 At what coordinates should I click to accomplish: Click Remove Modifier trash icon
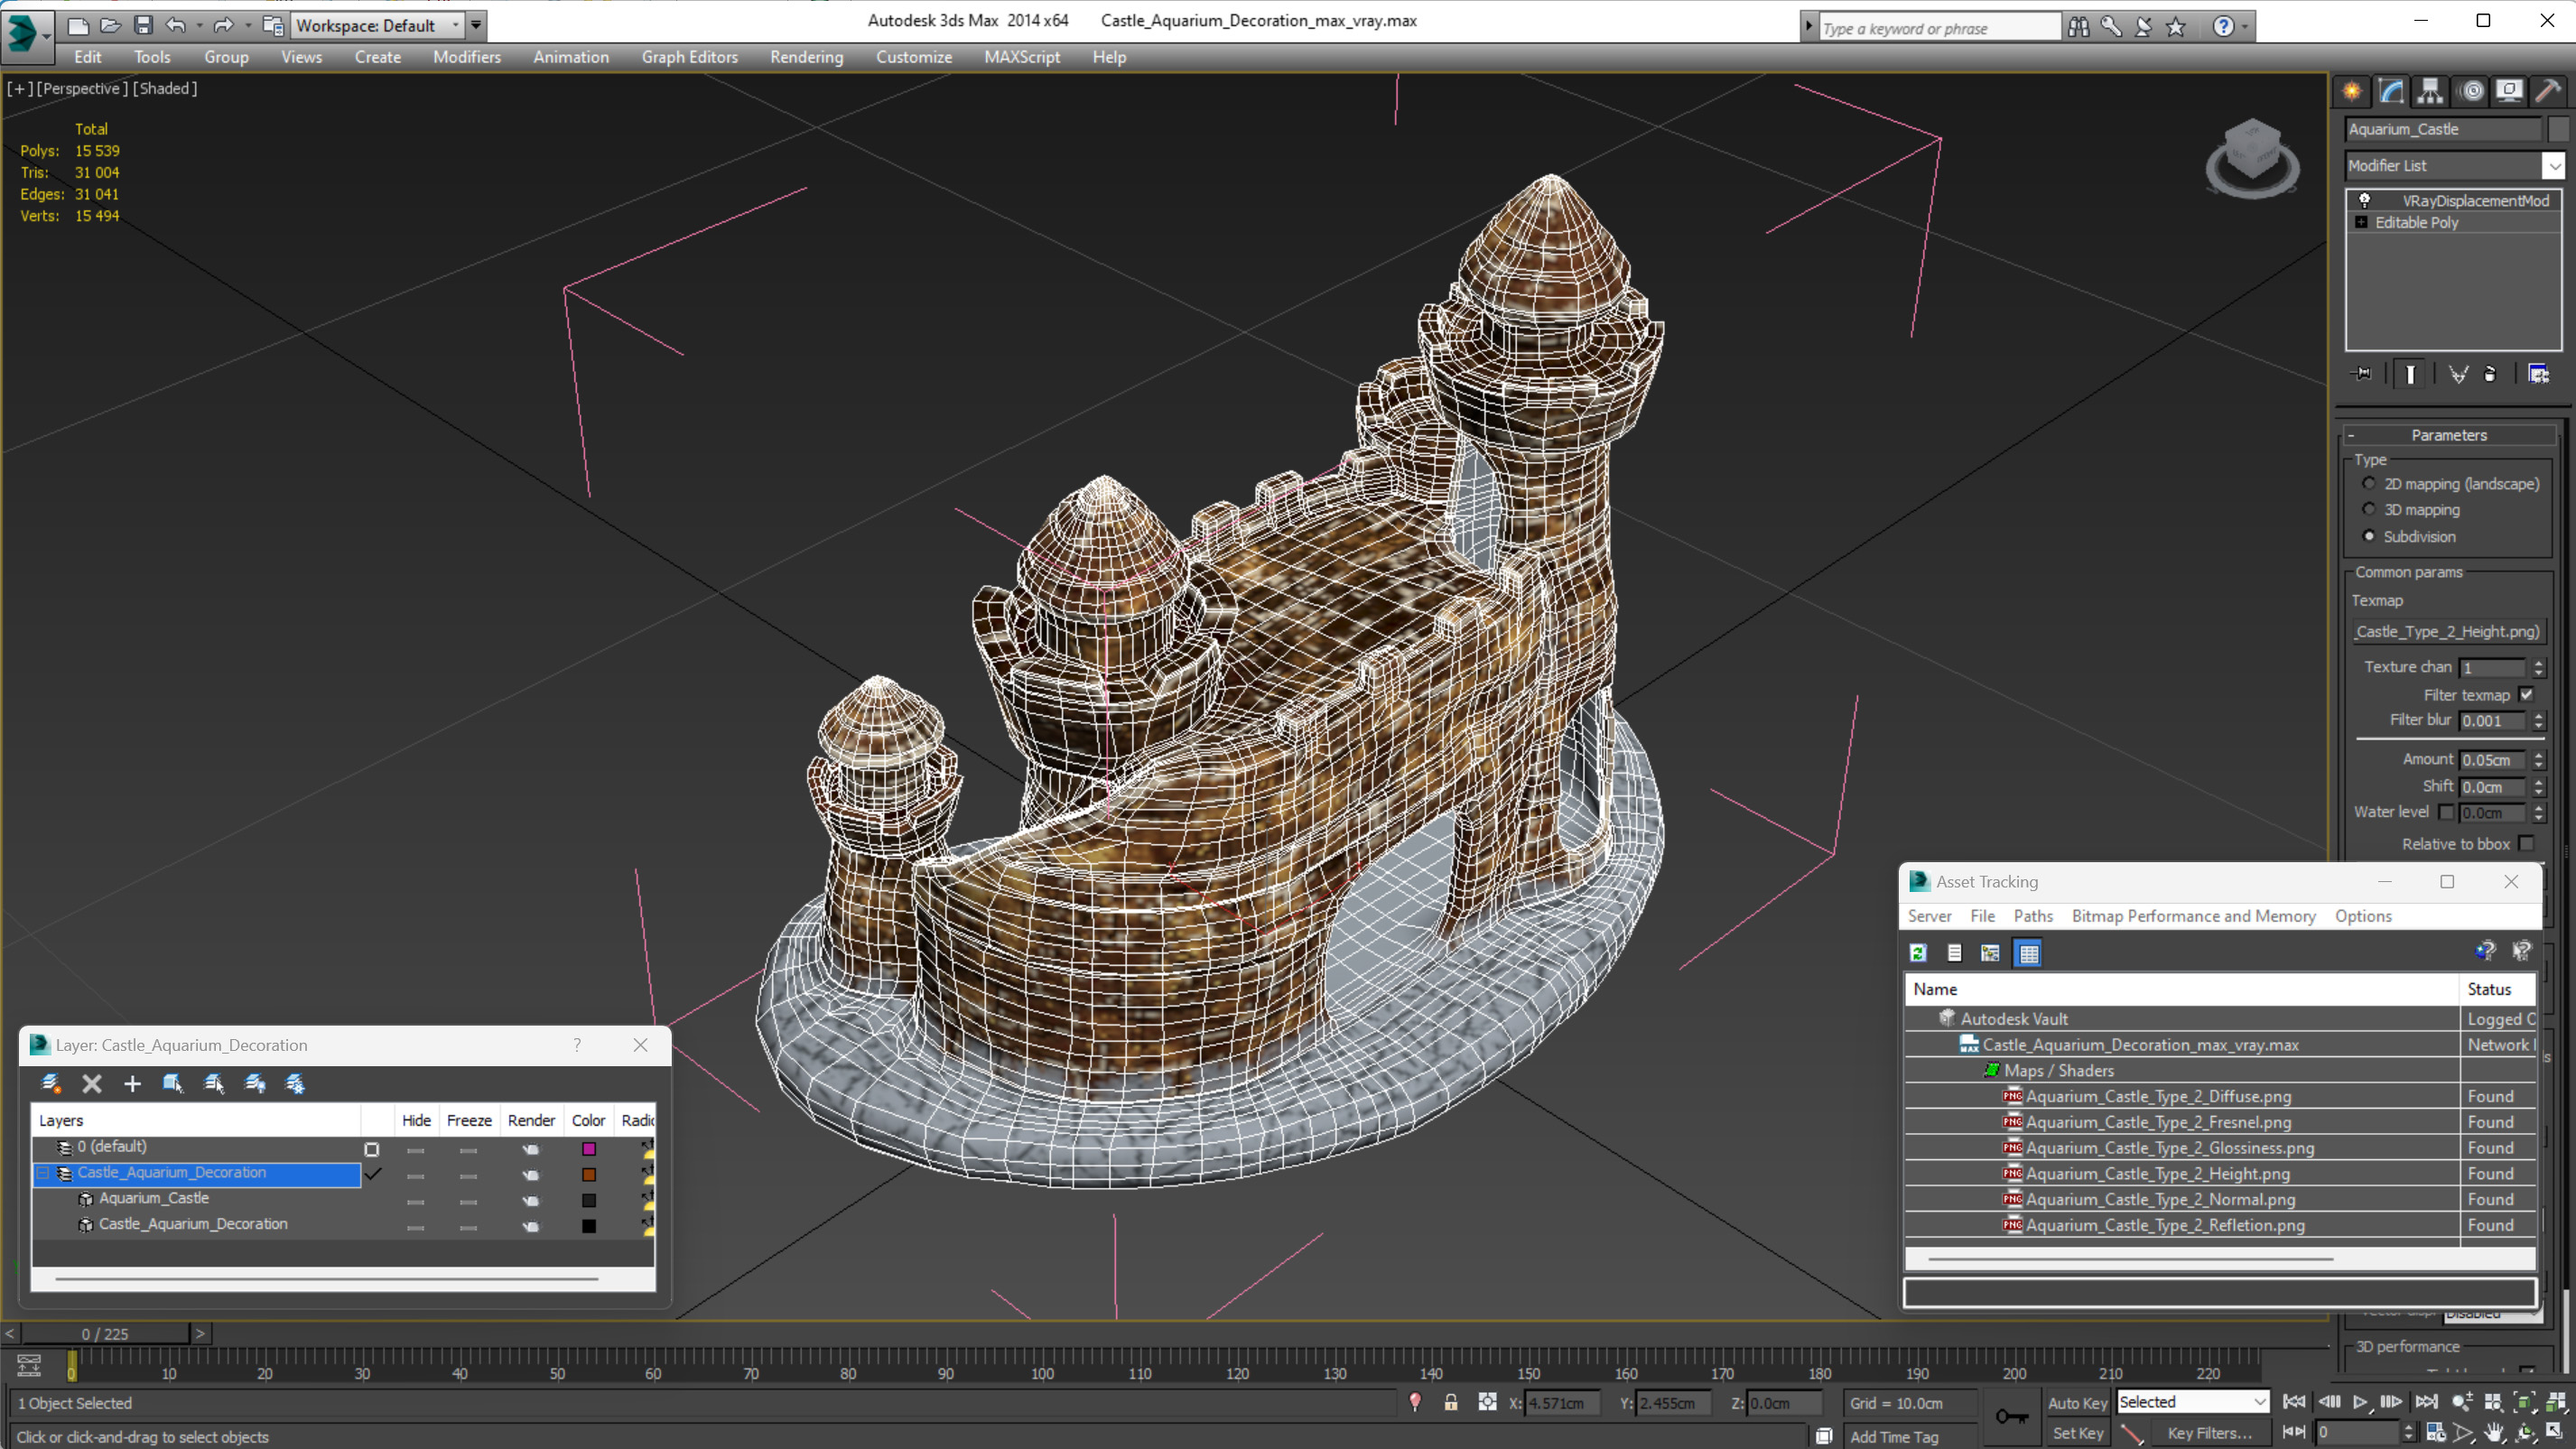coord(2490,374)
